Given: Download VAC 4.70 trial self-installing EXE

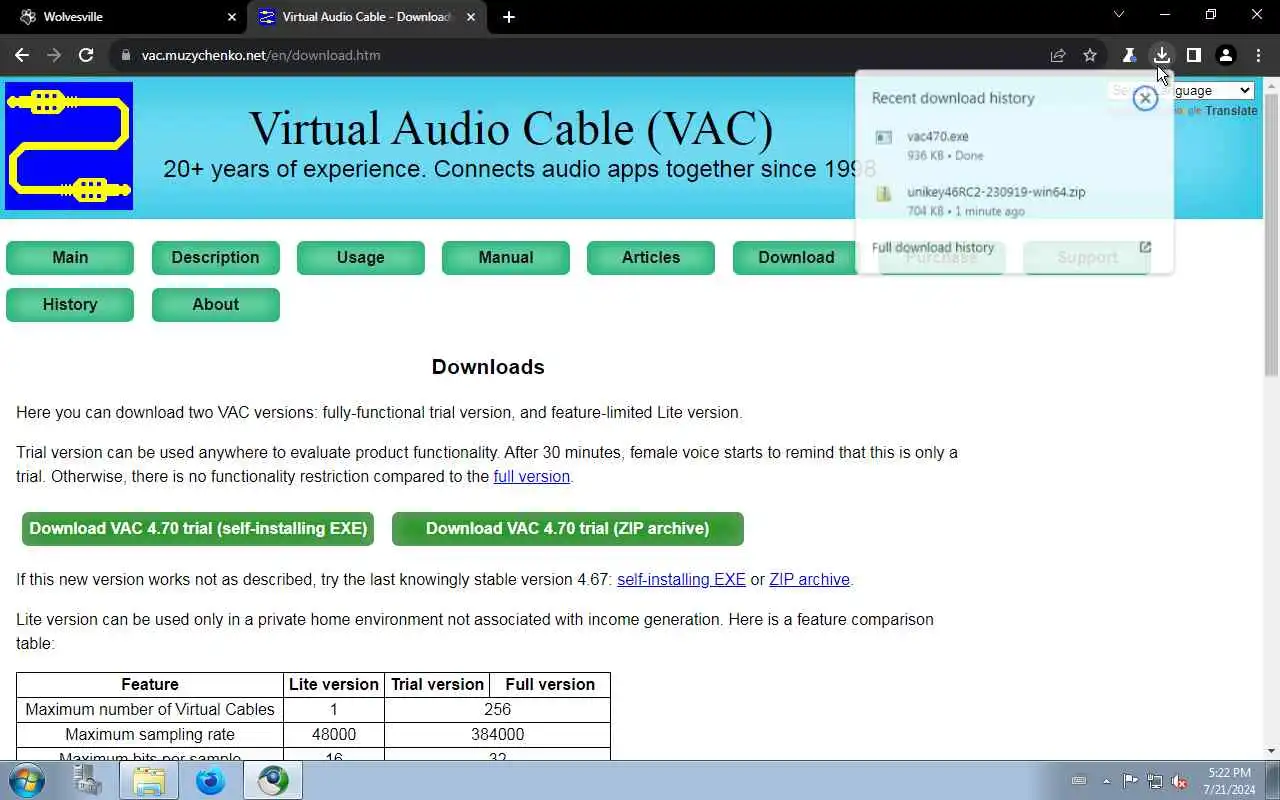Looking at the screenshot, I should (198, 528).
